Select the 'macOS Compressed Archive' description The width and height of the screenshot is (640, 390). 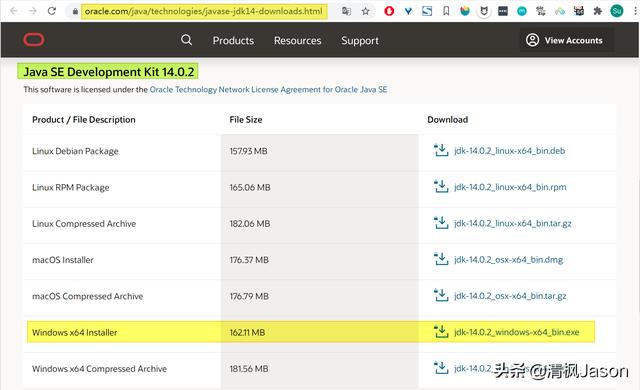88,296
